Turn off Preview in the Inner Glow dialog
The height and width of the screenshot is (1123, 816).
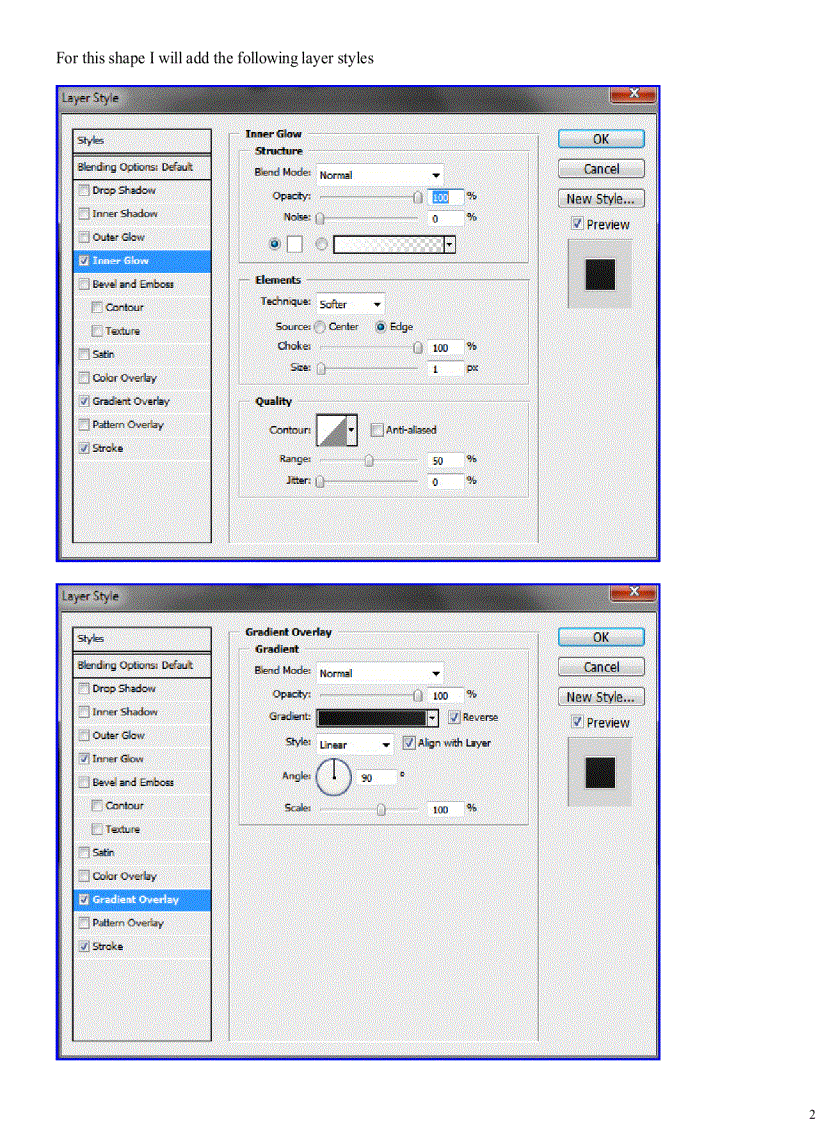click(x=577, y=223)
